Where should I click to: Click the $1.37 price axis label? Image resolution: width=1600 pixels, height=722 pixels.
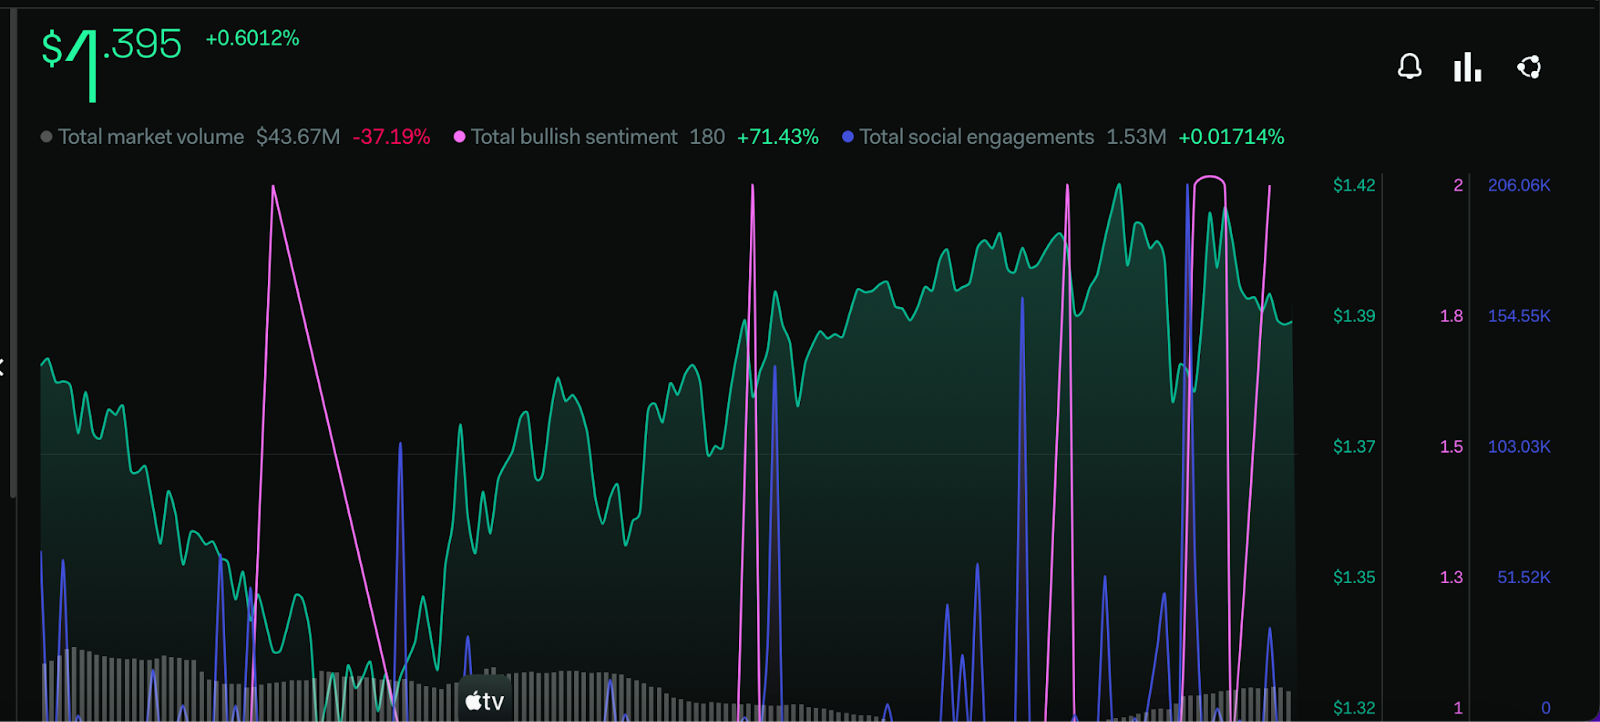pyautogui.click(x=1354, y=447)
